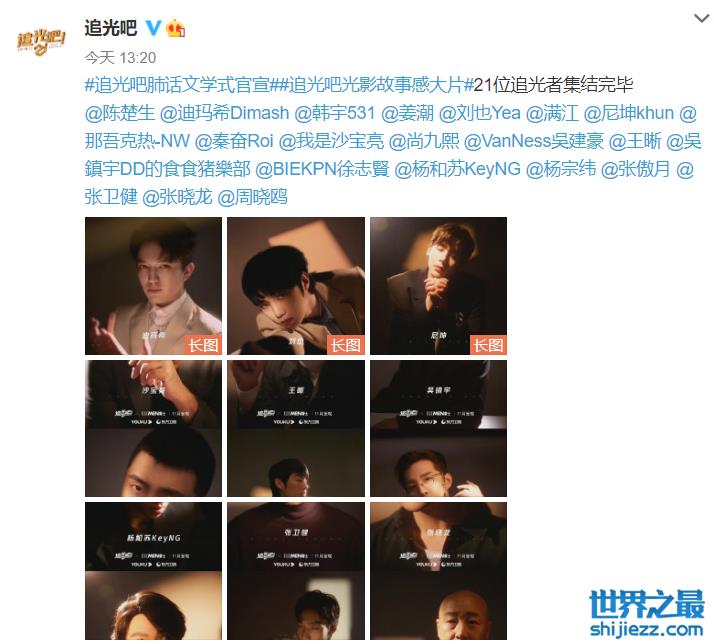Click the 今天 13:20 timestamp
The width and height of the screenshot is (714, 644).
coord(120,58)
